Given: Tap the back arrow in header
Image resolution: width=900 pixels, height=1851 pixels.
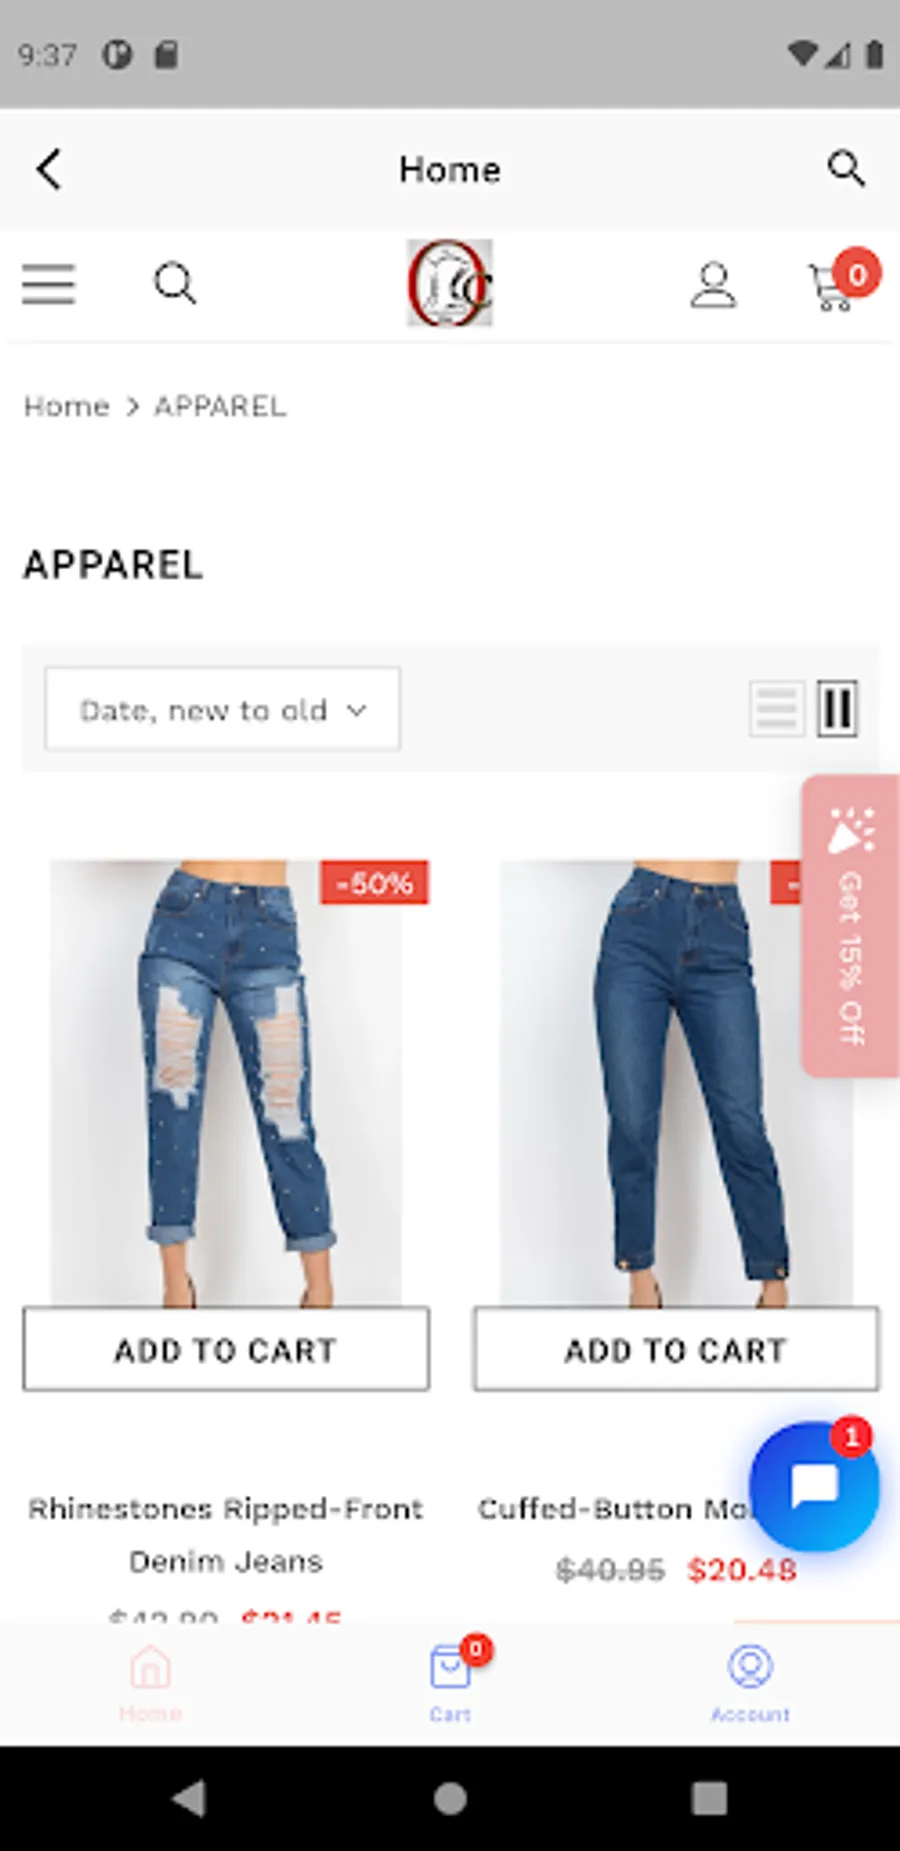Looking at the screenshot, I should click(49, 169).
